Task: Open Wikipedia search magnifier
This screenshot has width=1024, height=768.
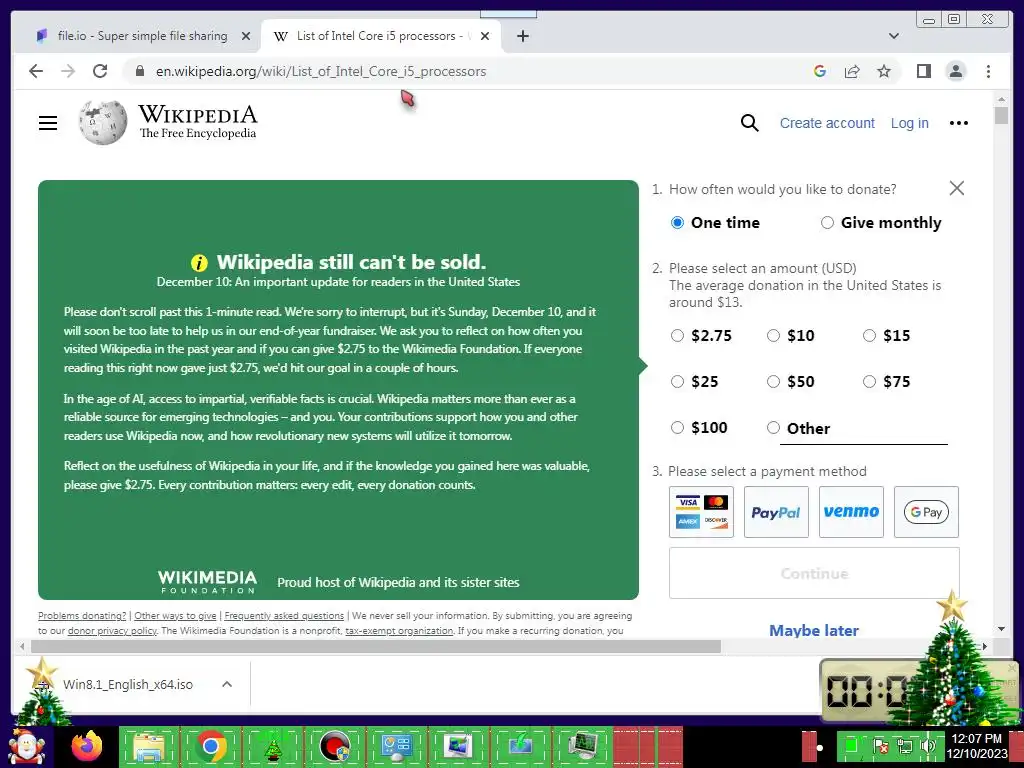Action: (x=750, y=123)
